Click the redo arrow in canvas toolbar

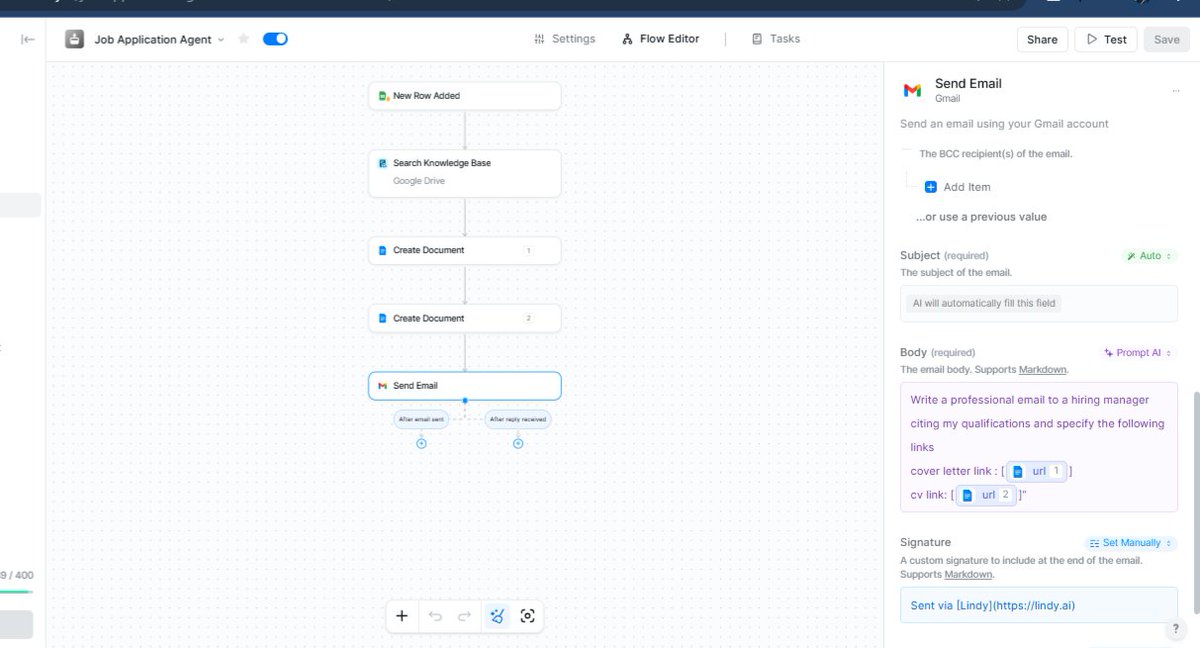coord(465,616)
